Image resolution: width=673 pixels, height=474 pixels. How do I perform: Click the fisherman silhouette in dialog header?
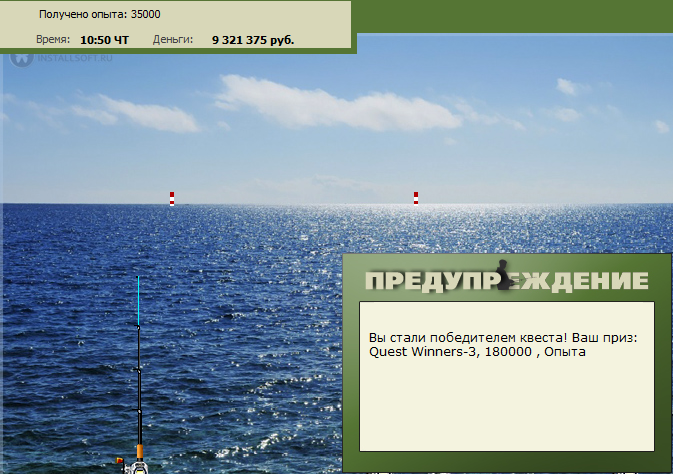(505, 275)
